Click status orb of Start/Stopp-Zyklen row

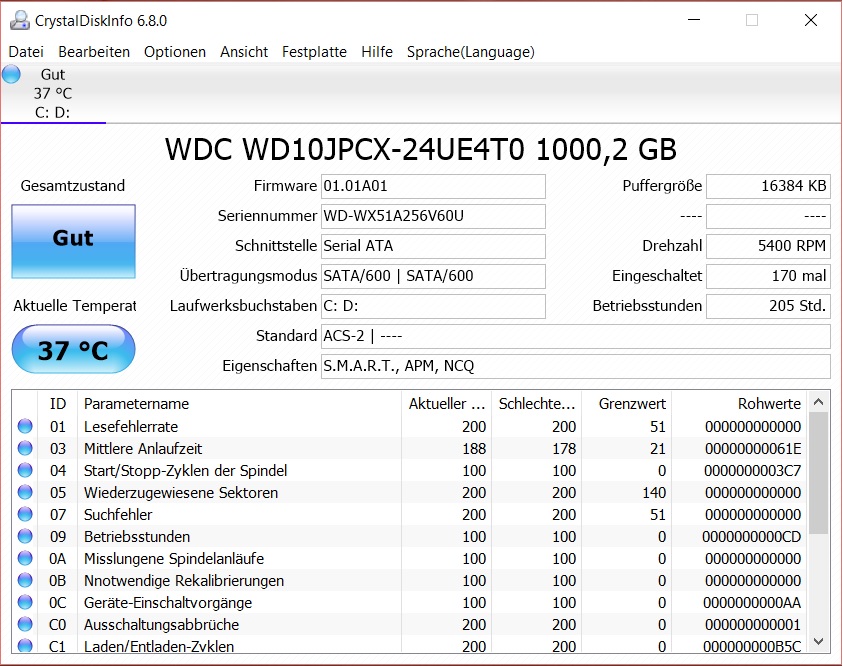[x=25, y=470]
